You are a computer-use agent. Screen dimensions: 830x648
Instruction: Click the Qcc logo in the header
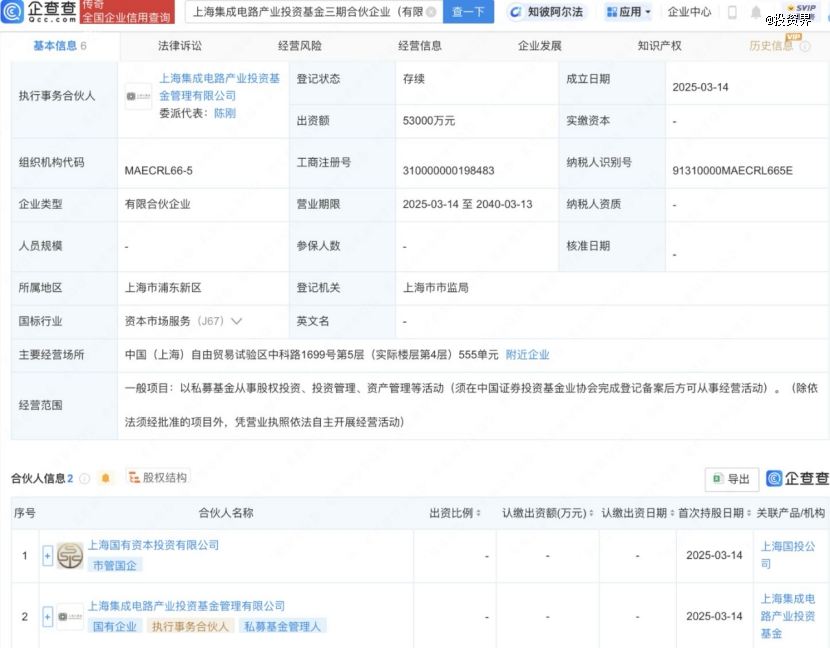pyautogui.click(x=40, y=12)
